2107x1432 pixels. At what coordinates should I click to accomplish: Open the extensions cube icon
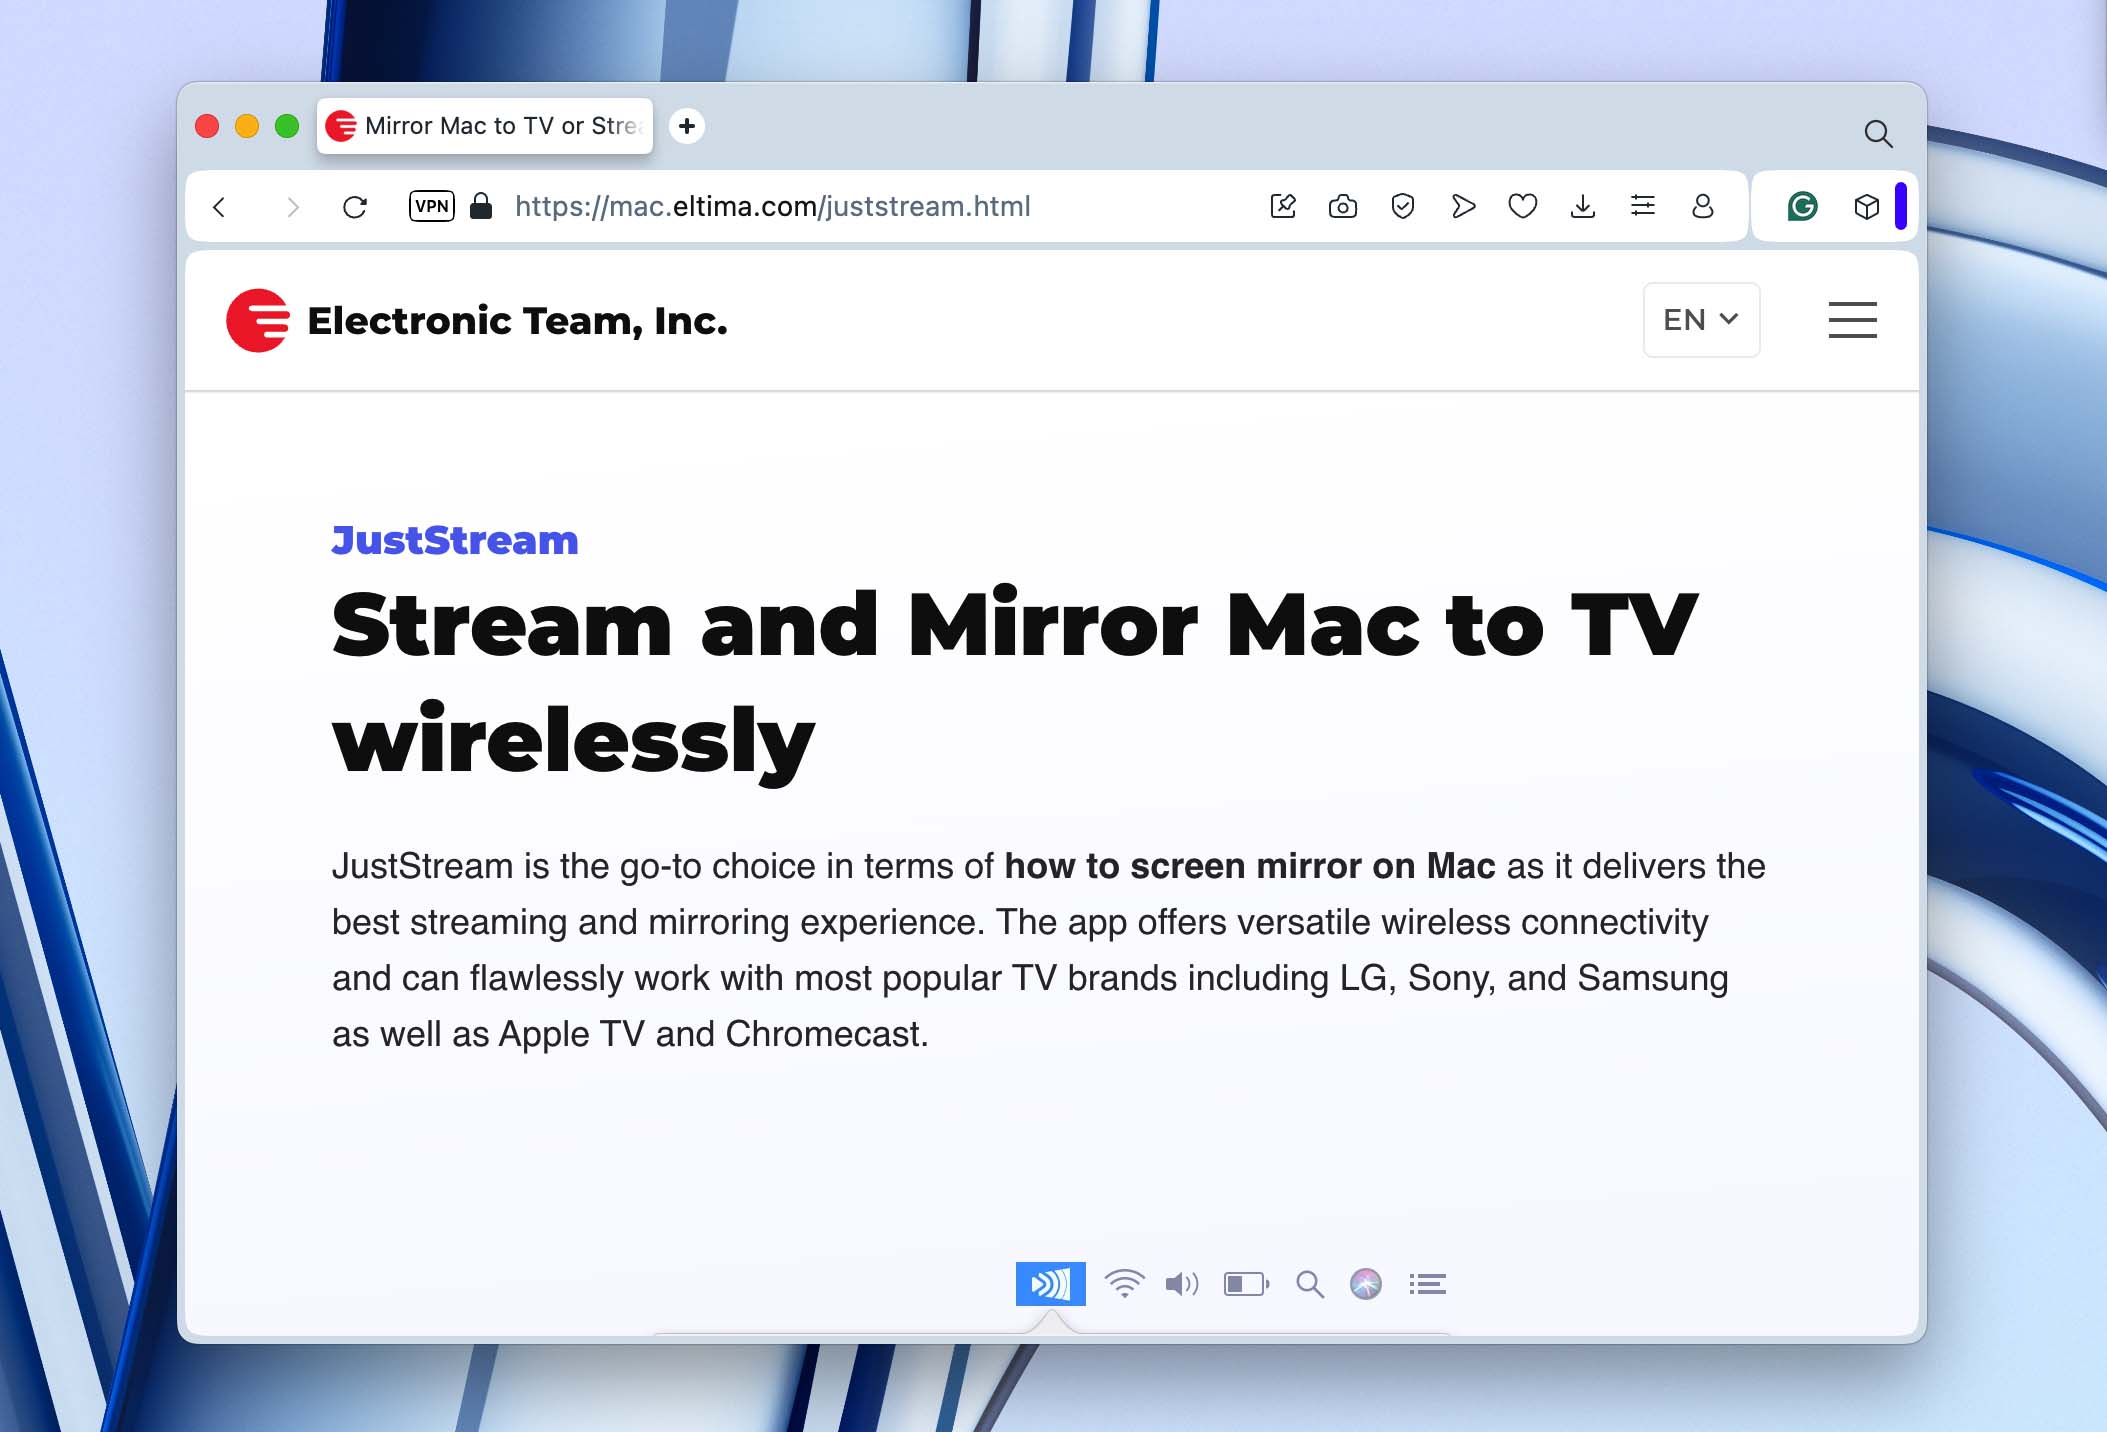click(x=1866, y=207)
